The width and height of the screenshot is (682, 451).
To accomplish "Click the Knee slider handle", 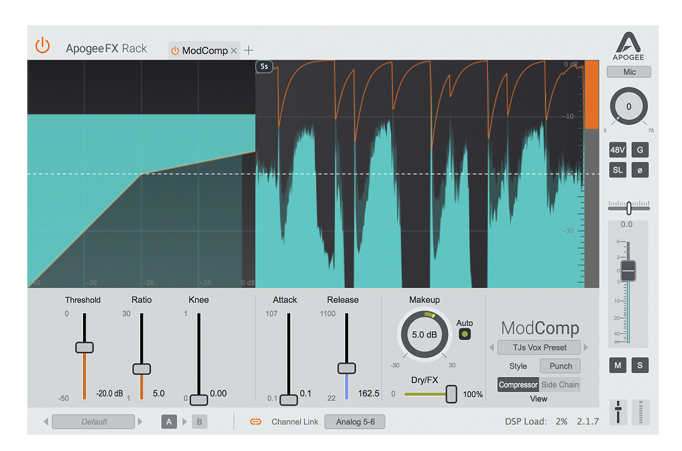I will click(199, 400).
